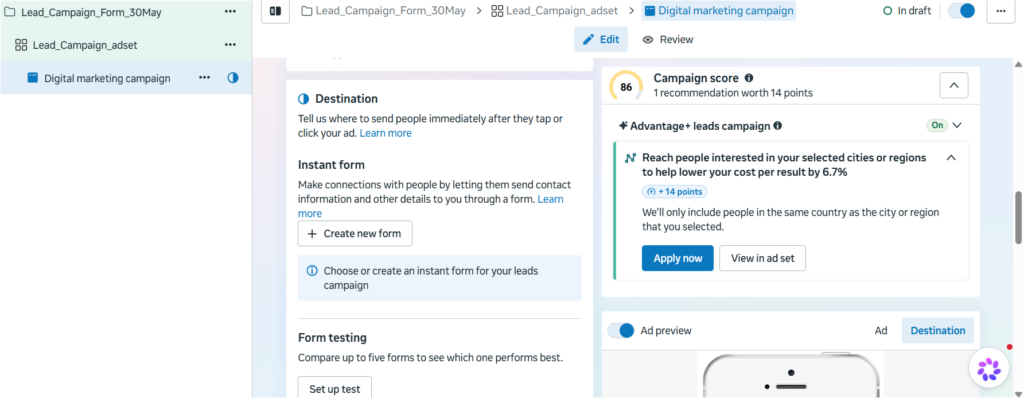This screenshot has height=398, width=1024.
Task: Switch to the Review tab
Action: 667,39
